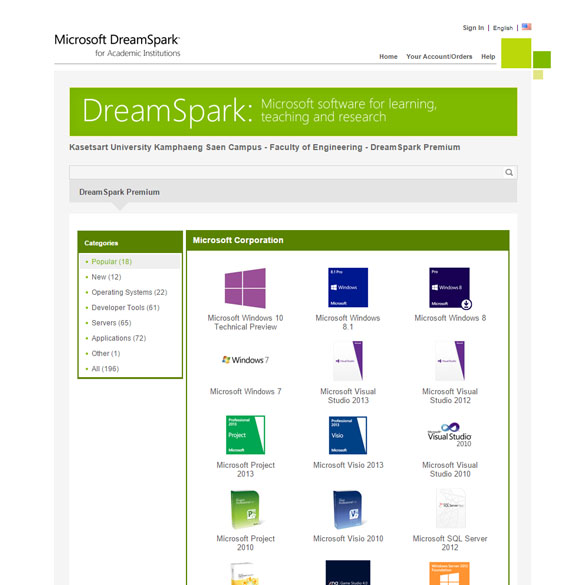This screenshot has height=585, width=585.
Task: Open Microsoft Windows 8.1 text link
Action: [x=348, y=322]
